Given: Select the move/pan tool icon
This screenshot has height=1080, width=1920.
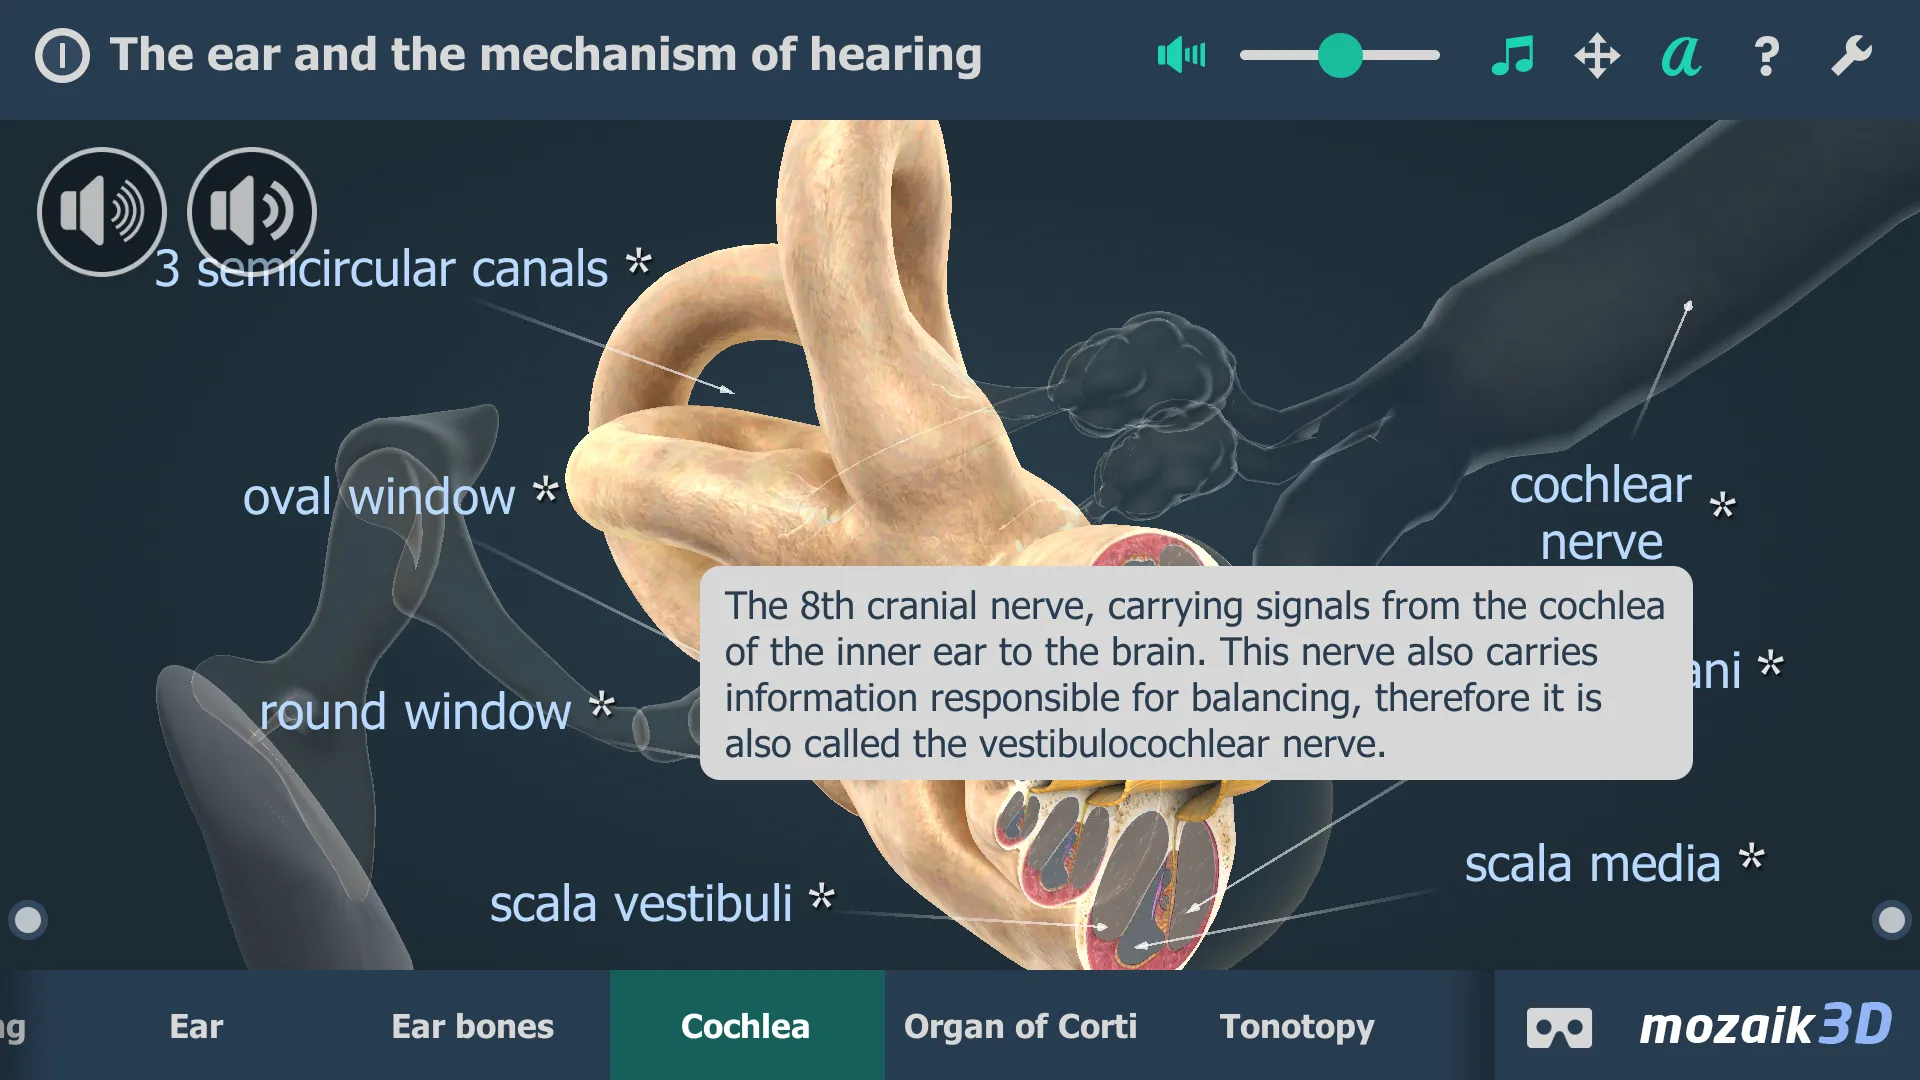Looking at the screenshot, I should click(1594, 53).
